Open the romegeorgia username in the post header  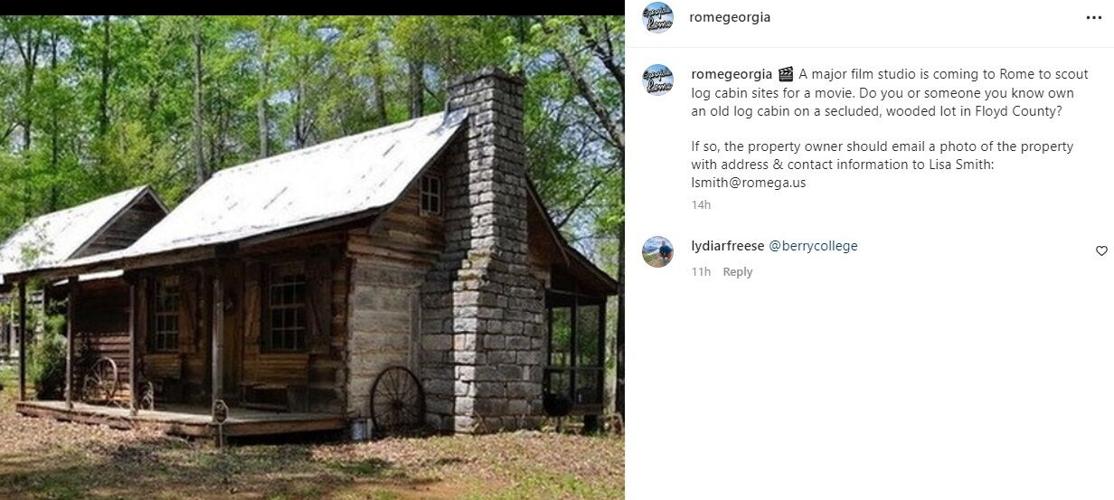coord(730,18)
